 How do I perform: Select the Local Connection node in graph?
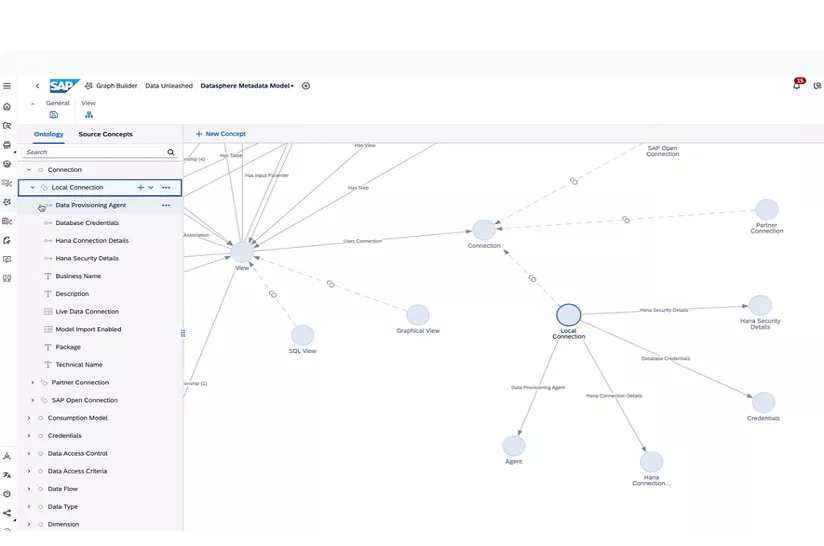point(569,315)
